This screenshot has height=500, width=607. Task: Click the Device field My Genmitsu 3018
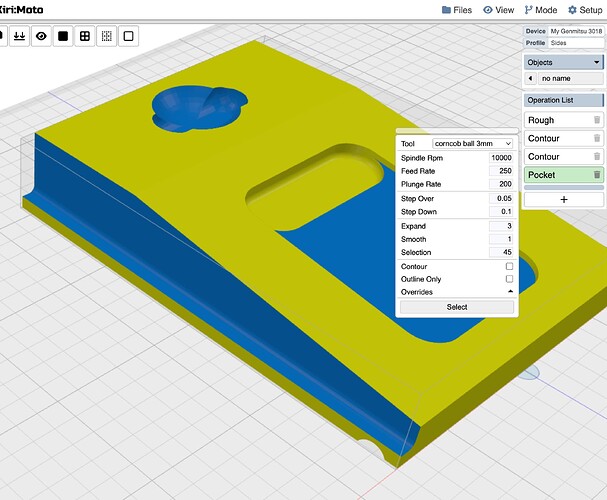click(x=576, y=31)
